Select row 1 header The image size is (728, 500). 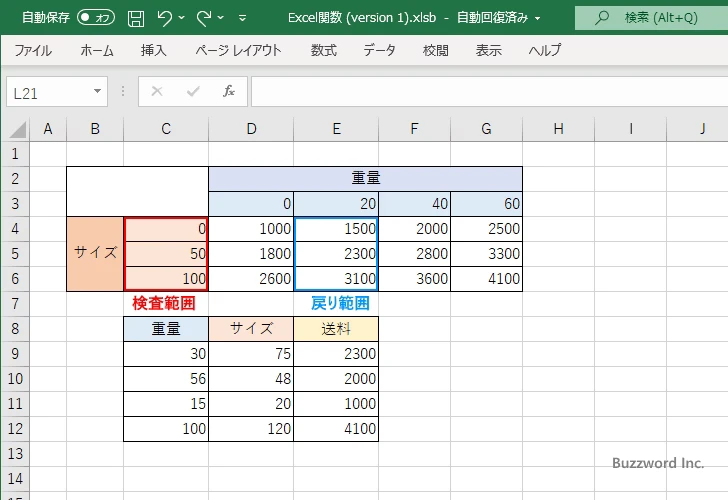coord(15,154)
